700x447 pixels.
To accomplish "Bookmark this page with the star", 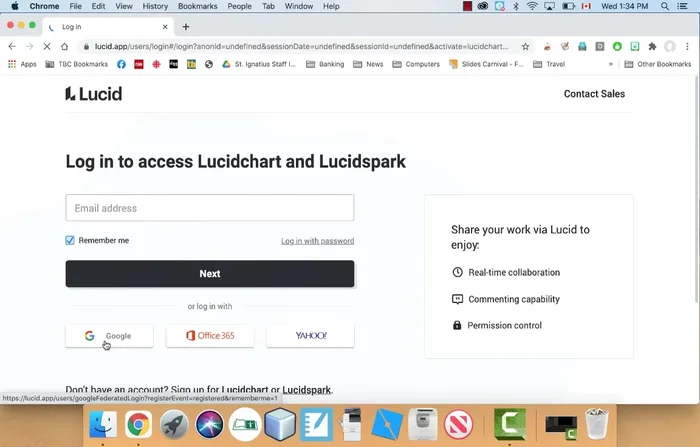I will pyautogui.click(x=525, y=46).
